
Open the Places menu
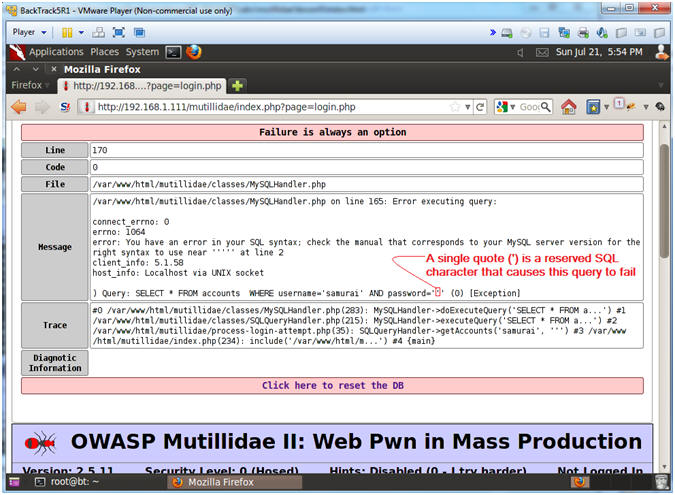tap(104, 52)
